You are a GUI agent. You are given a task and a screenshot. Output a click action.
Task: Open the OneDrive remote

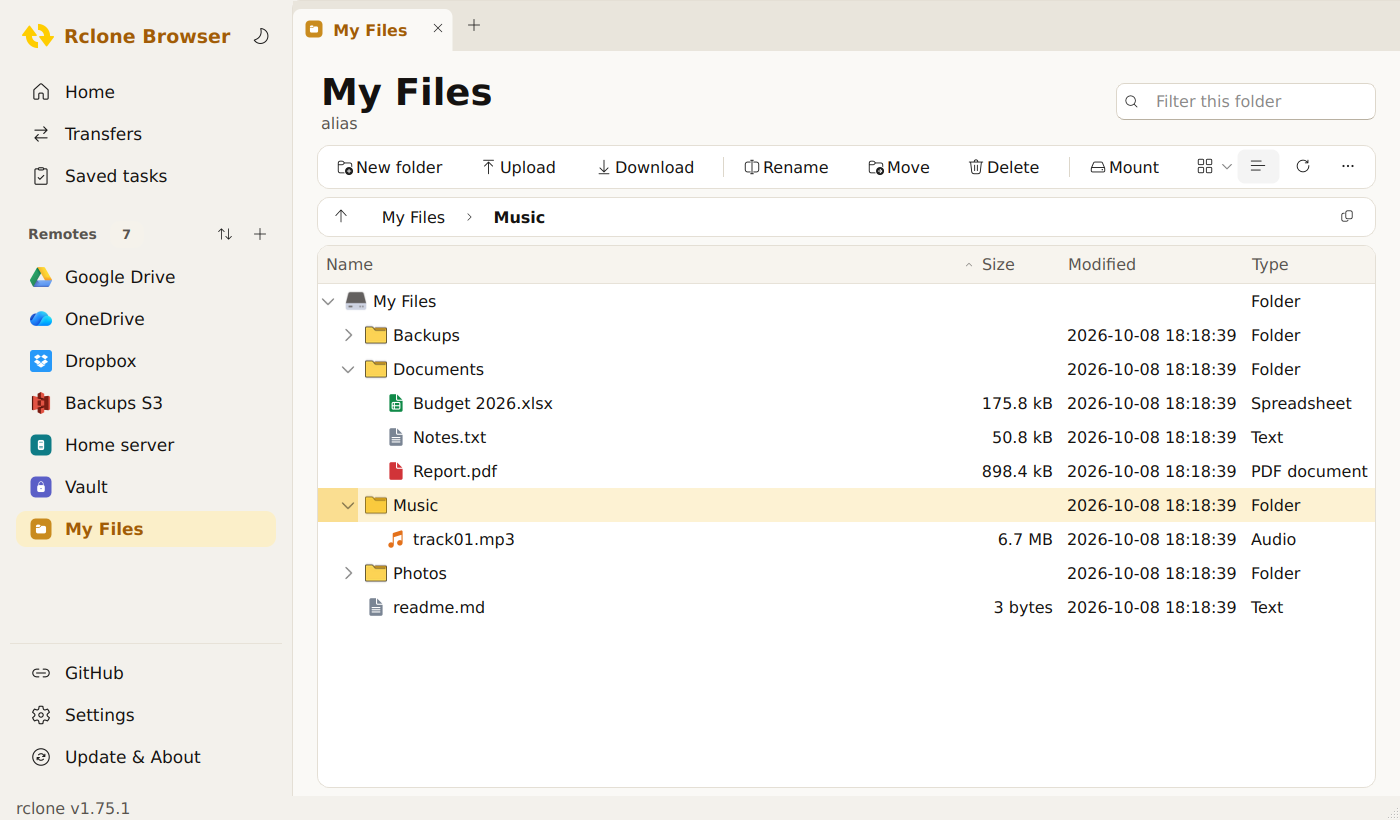146,319
